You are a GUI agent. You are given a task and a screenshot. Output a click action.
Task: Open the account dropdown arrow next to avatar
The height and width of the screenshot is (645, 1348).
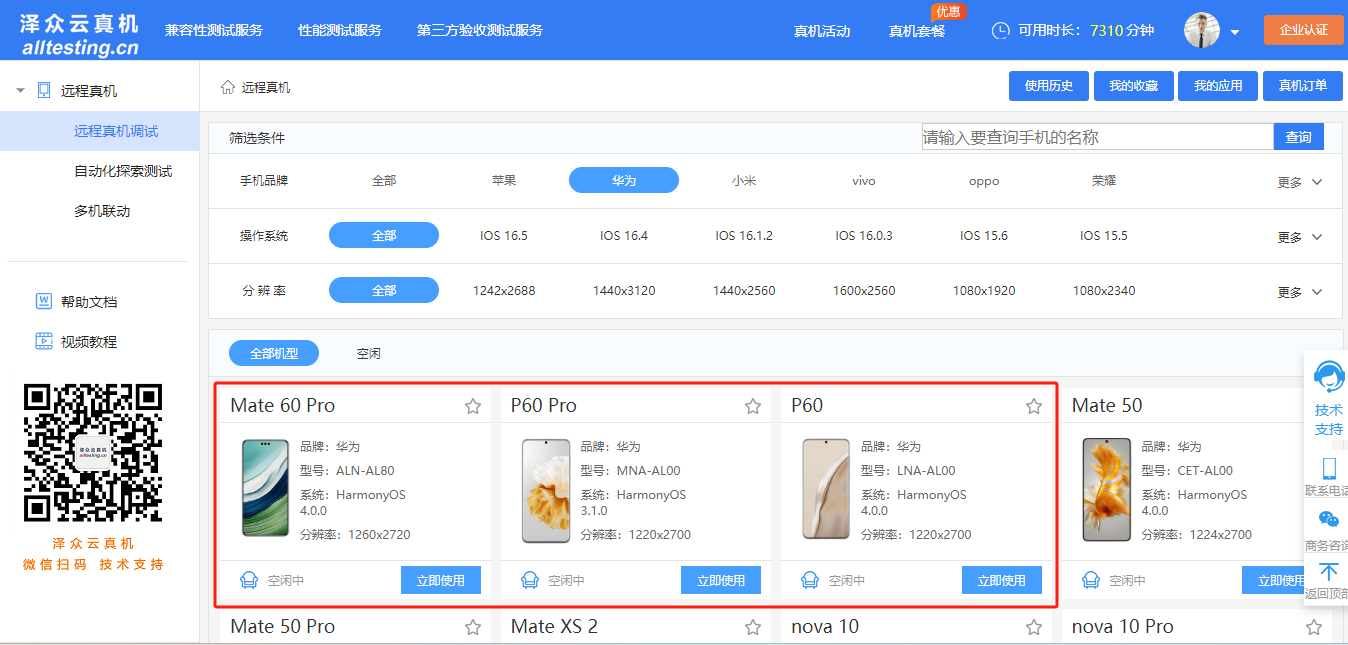[1235, 32]
